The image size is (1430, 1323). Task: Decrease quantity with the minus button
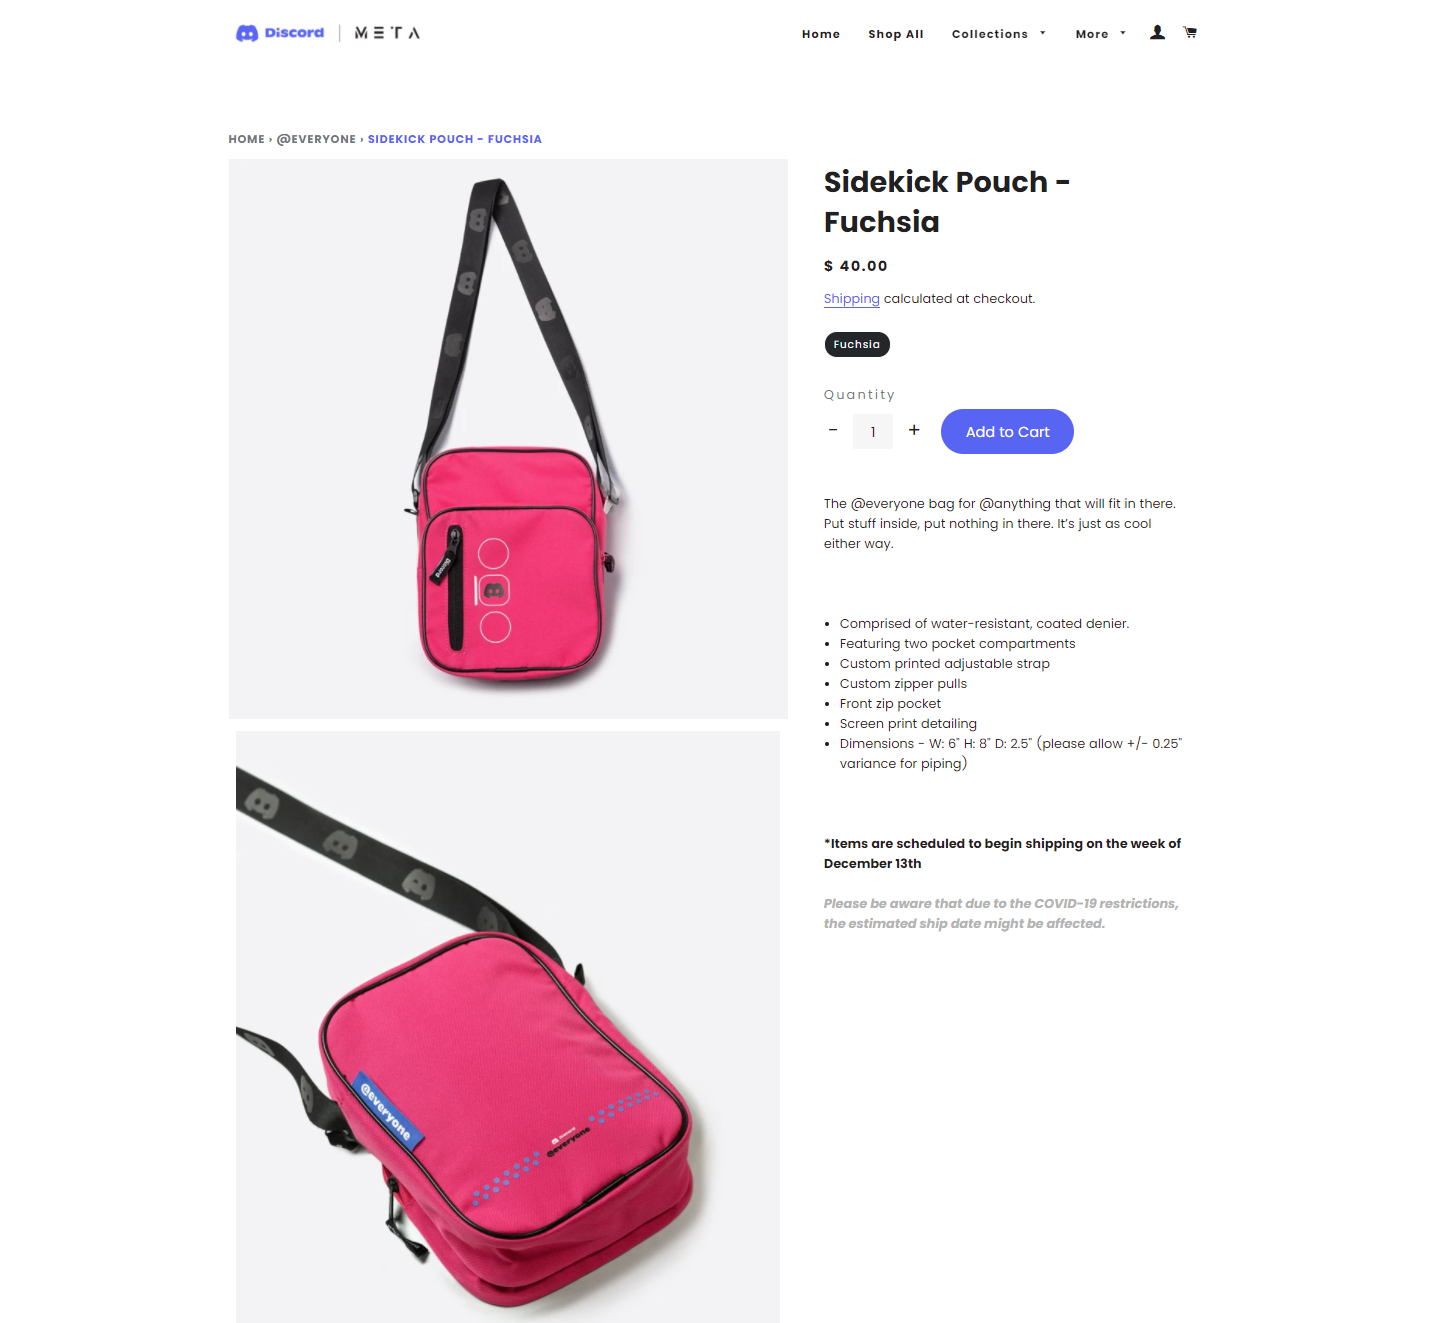tap(833, 430)
